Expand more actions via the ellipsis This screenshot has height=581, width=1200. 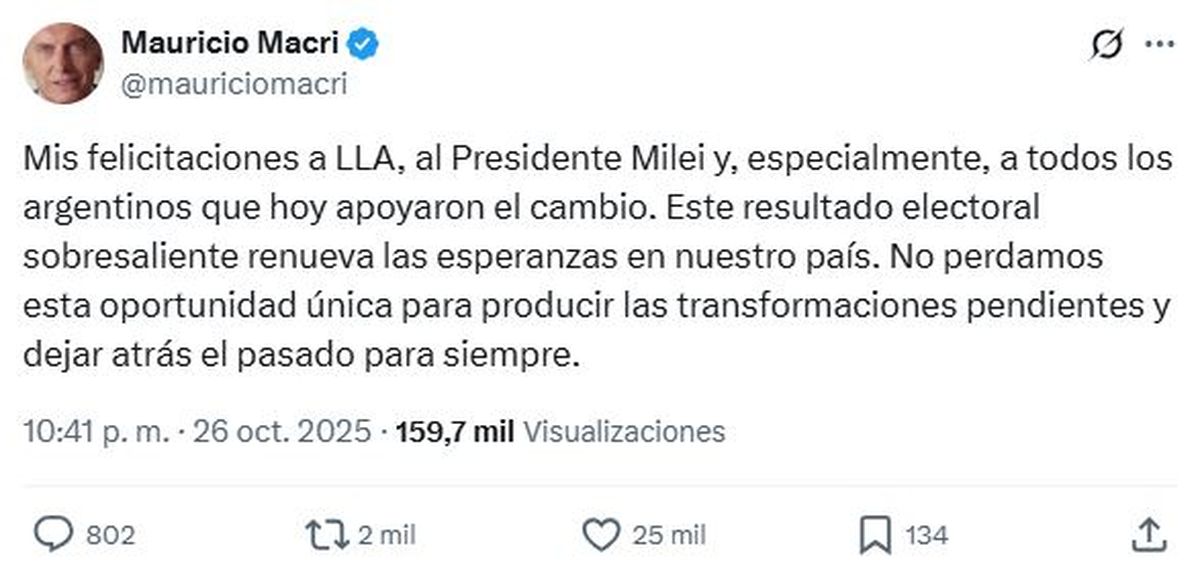tap(1160, 42)
